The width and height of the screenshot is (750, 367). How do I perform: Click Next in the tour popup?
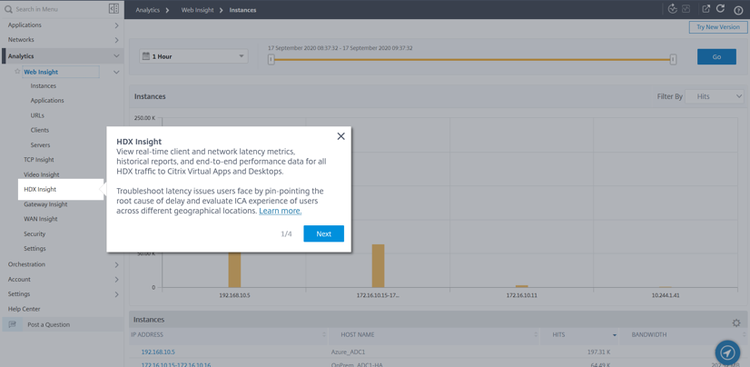point(323,234)
